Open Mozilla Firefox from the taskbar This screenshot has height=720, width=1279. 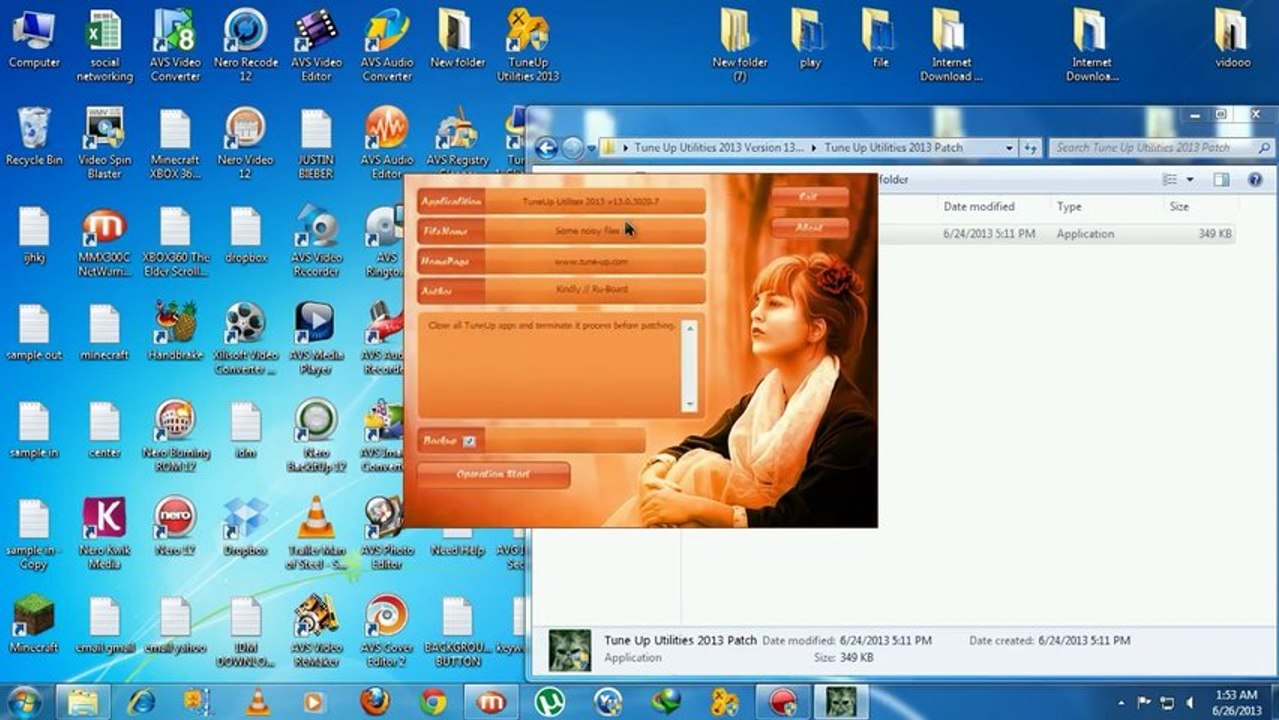375,702
